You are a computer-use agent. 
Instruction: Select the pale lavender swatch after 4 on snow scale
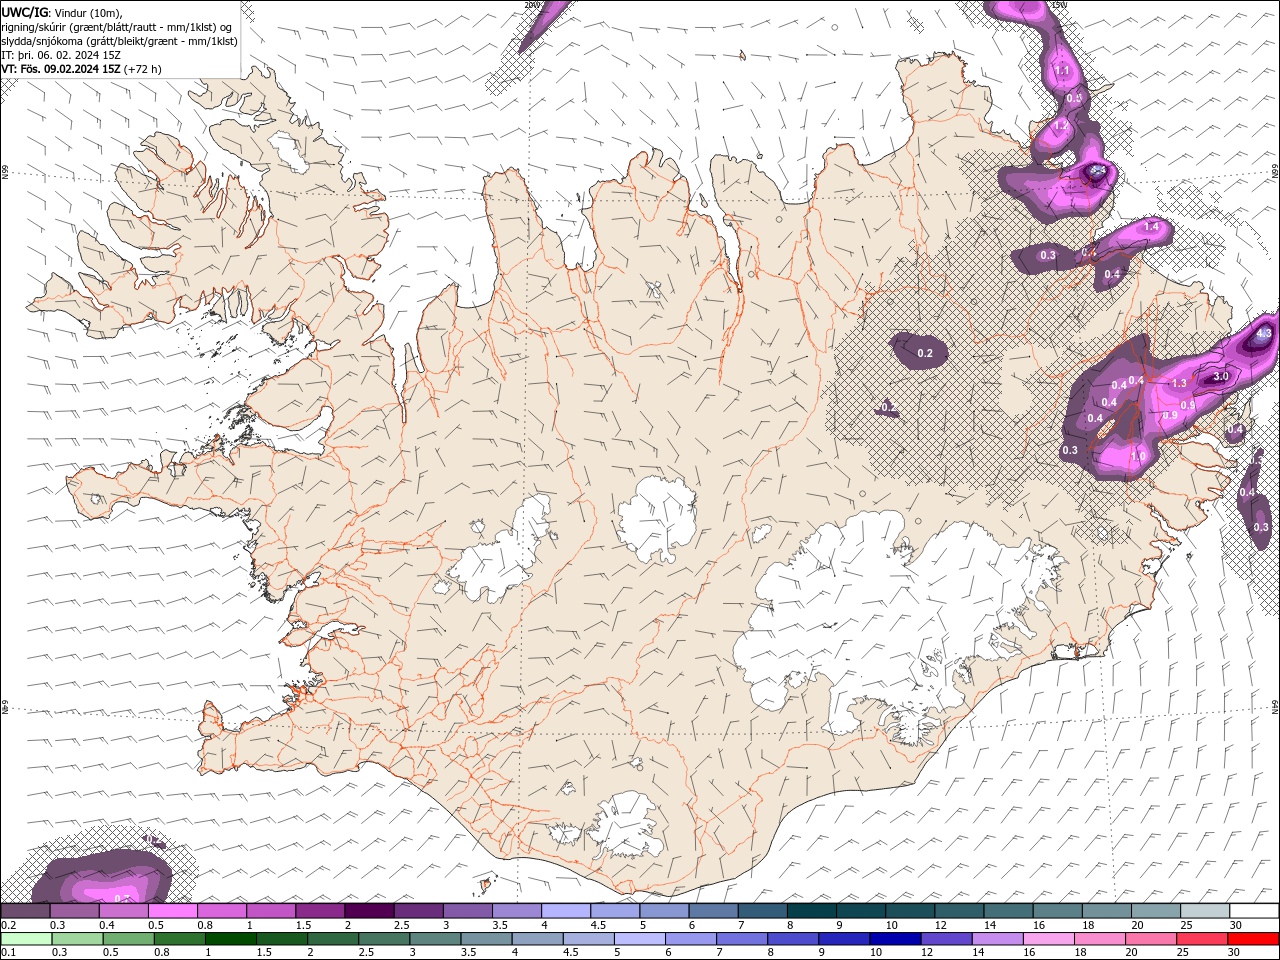tap(566, 911)
